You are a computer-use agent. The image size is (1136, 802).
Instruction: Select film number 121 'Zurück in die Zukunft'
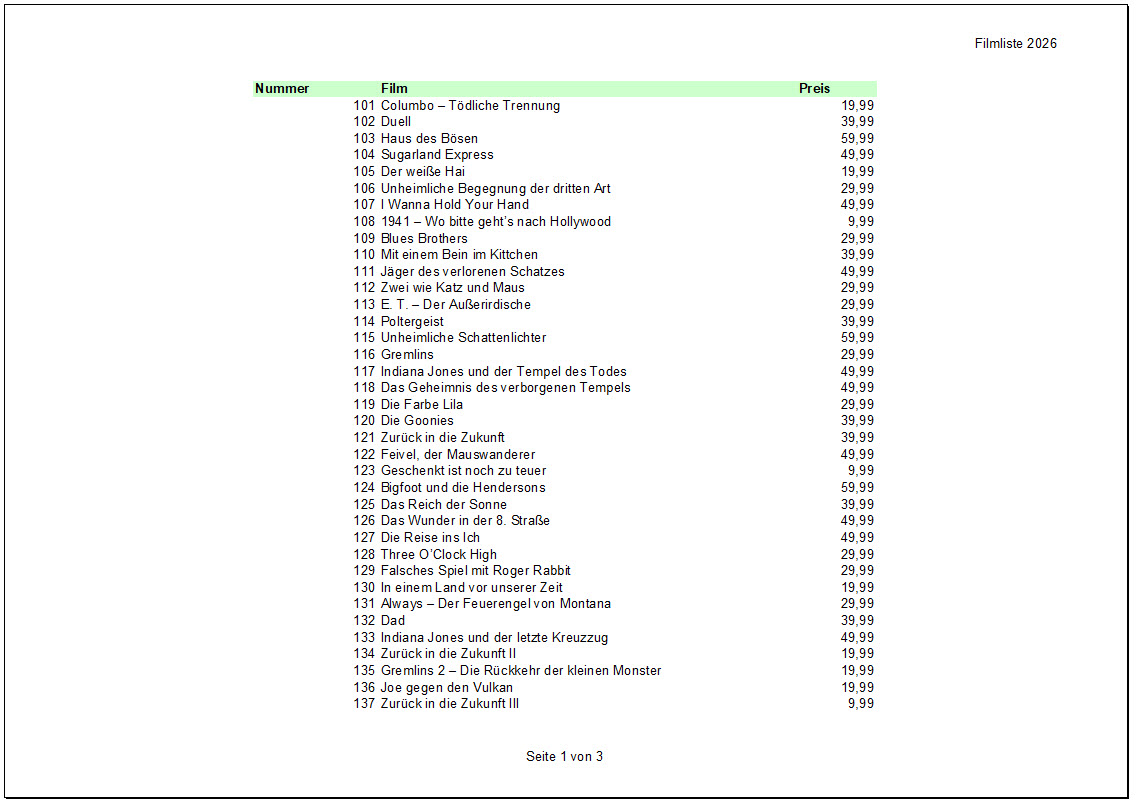pyautogui.click(x=442, y=438)
